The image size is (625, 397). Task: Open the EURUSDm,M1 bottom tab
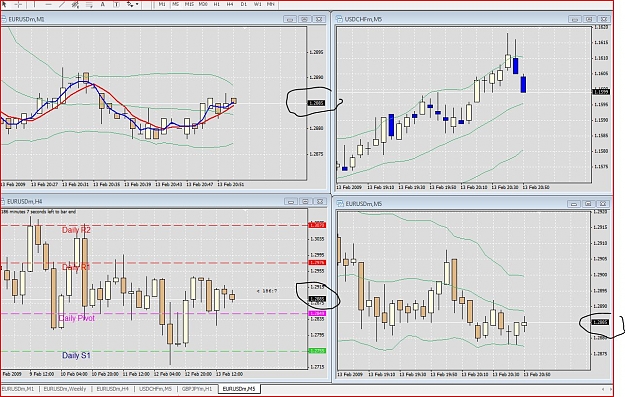(18, 389)
